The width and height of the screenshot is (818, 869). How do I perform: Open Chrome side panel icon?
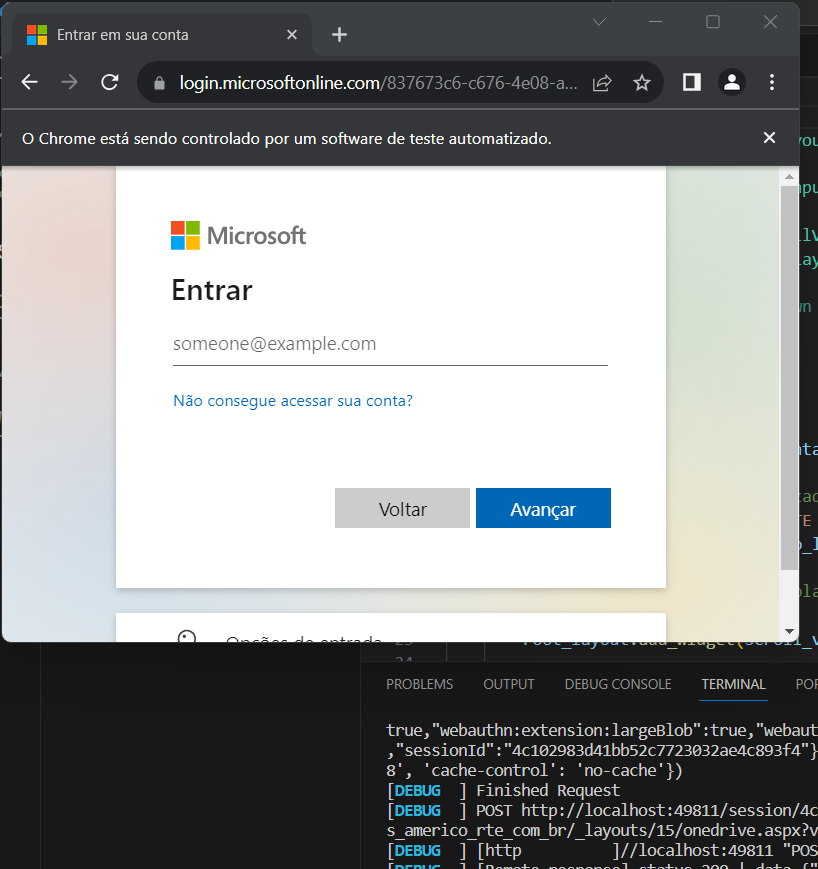(692, 83)
